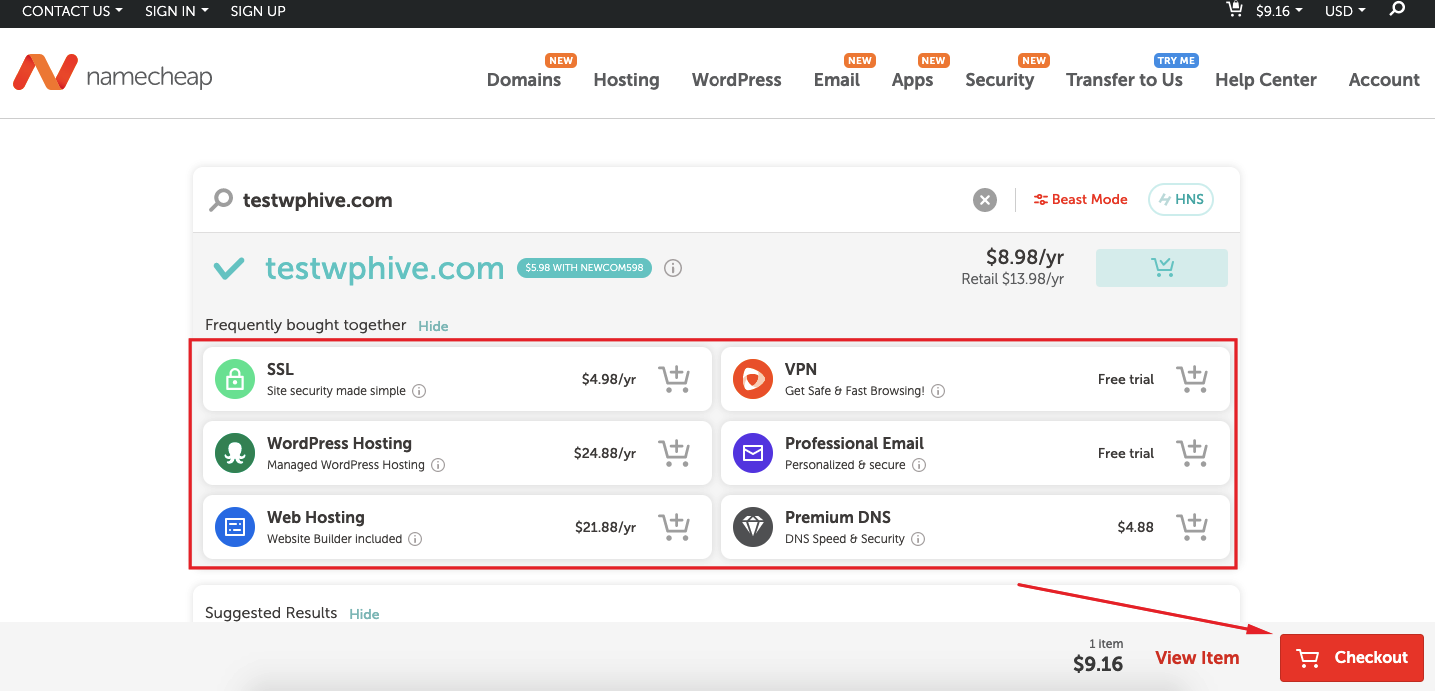
Task: Click the Namecheap logo
Action: (x=112, y=73)
